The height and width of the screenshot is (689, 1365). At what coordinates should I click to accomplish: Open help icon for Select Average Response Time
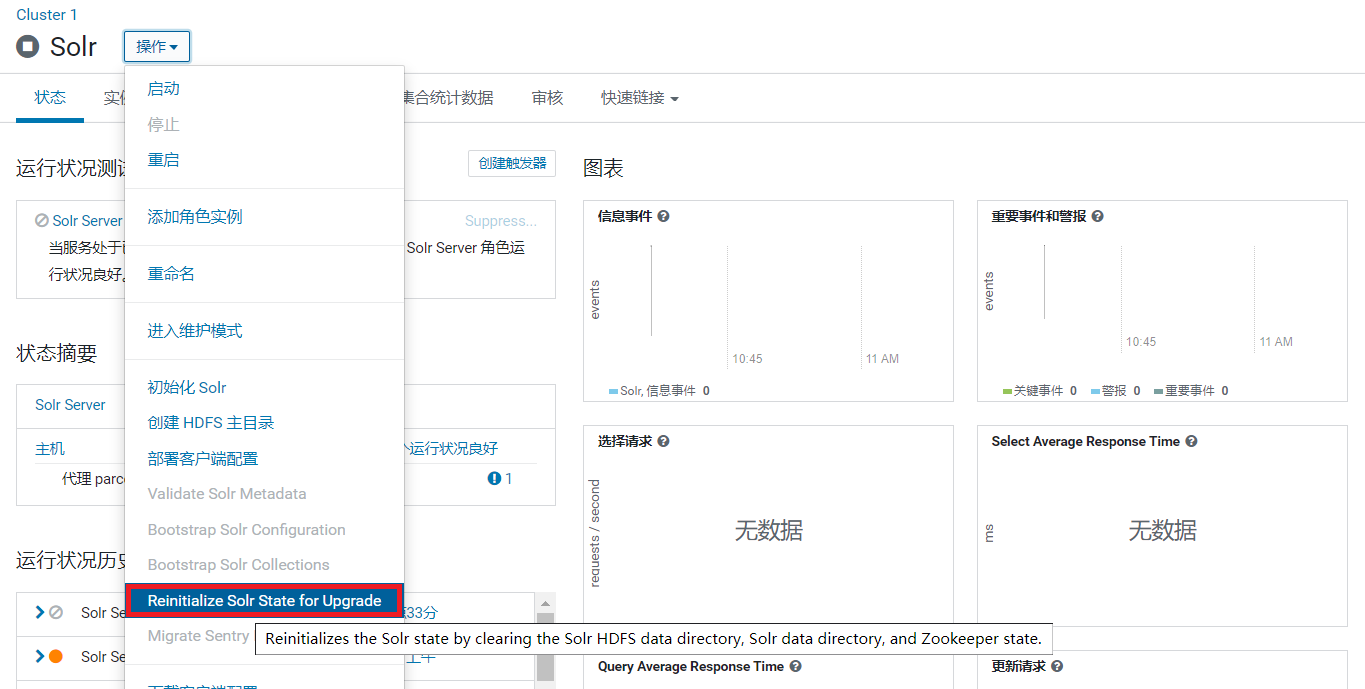(1191, 441)
